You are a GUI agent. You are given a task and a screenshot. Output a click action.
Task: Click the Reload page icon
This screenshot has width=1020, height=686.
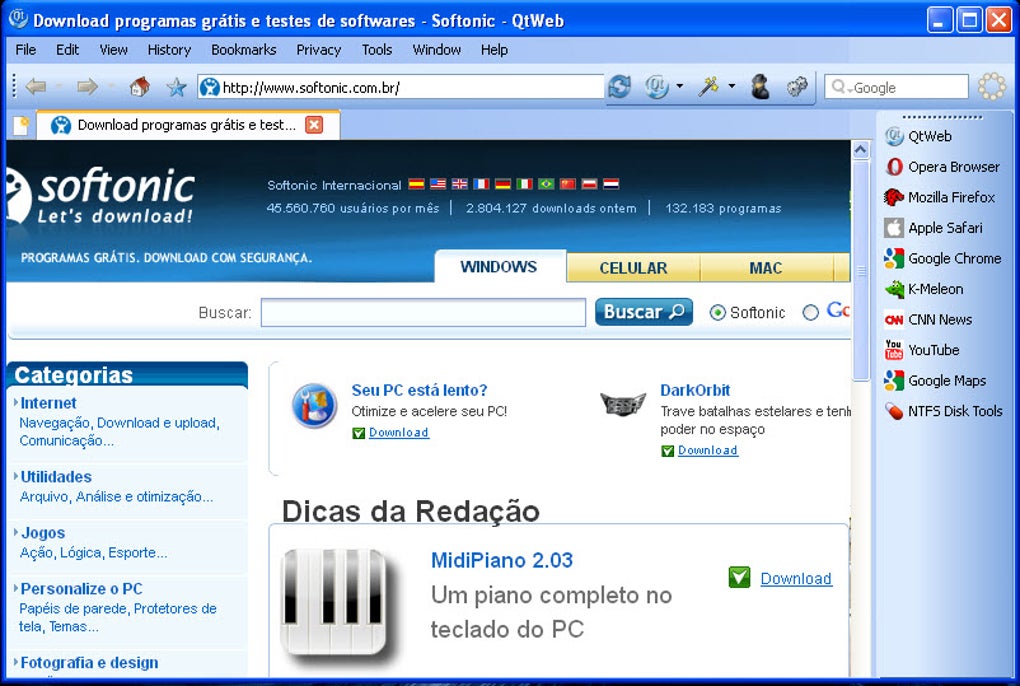tap(620, 86)
